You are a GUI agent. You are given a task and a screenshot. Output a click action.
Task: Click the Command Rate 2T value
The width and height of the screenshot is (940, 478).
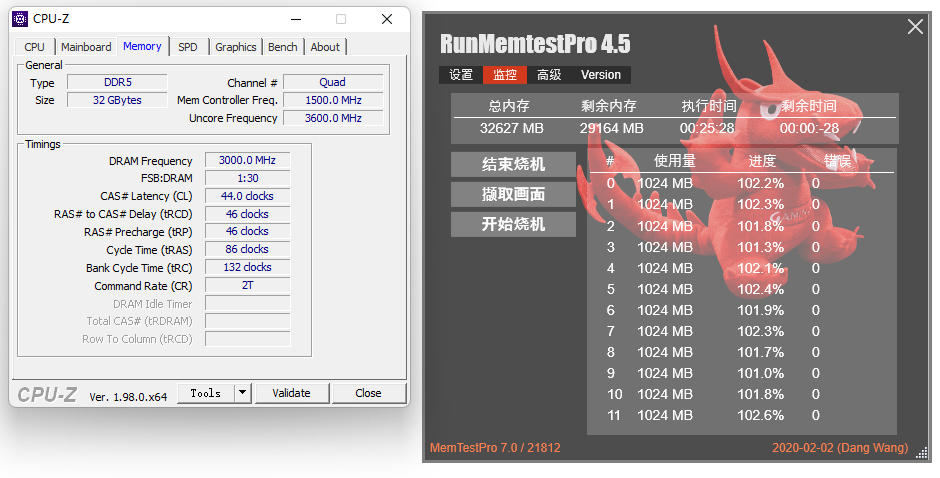pos(248,285)
